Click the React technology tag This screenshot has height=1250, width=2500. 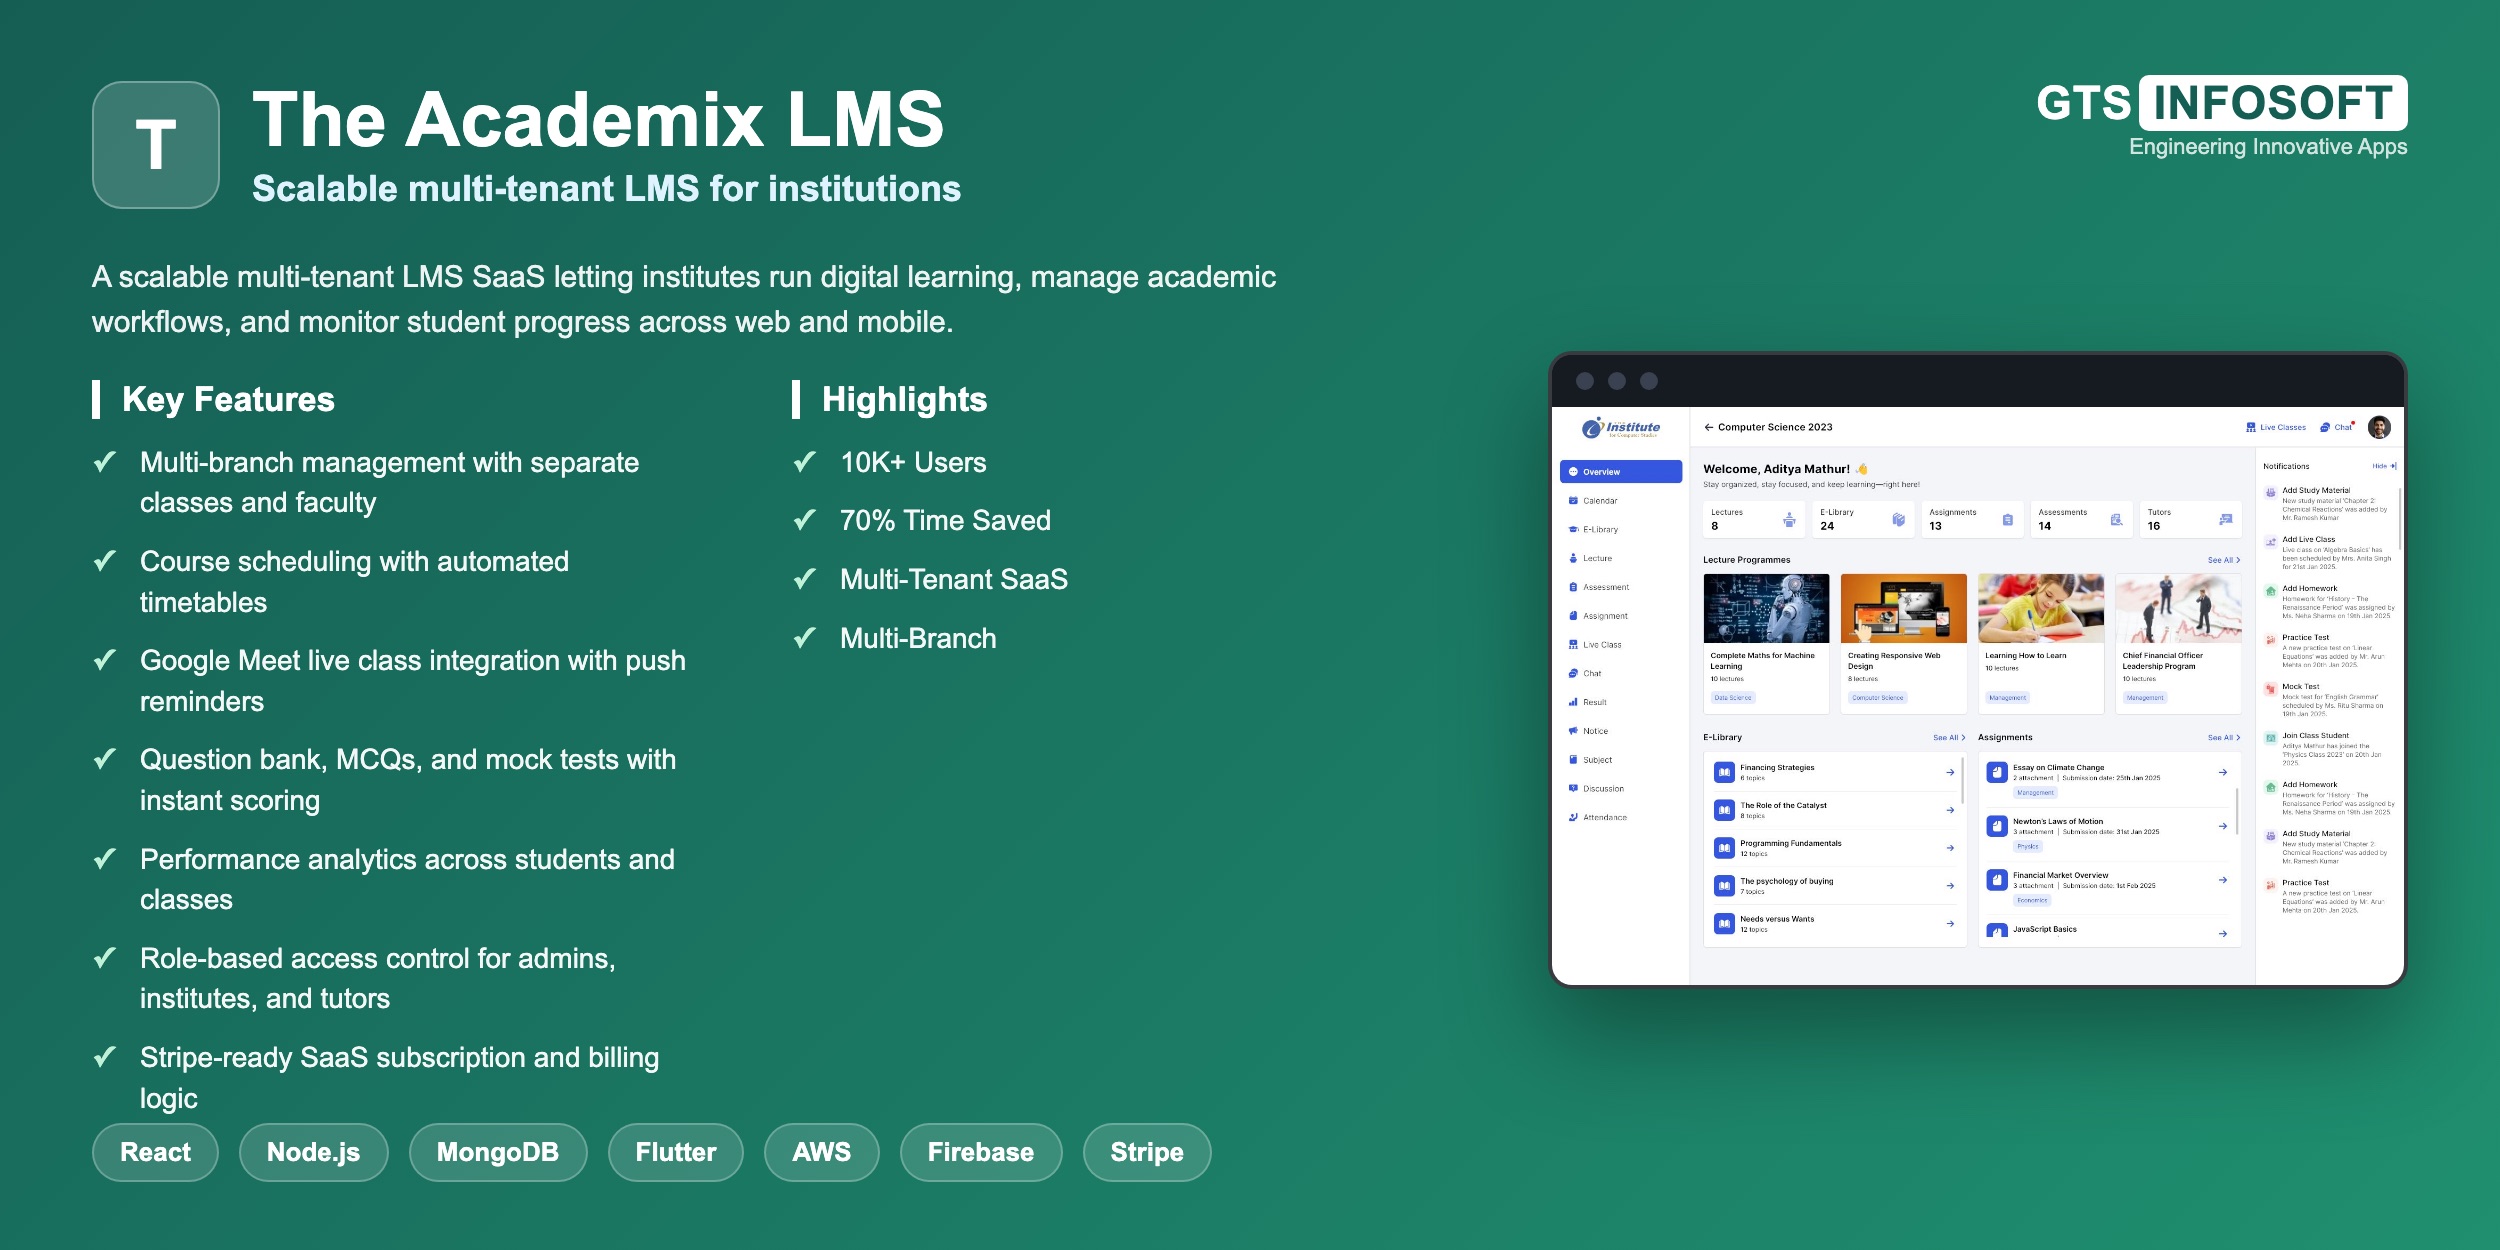pyautogui.click(x=156, y=1152)
